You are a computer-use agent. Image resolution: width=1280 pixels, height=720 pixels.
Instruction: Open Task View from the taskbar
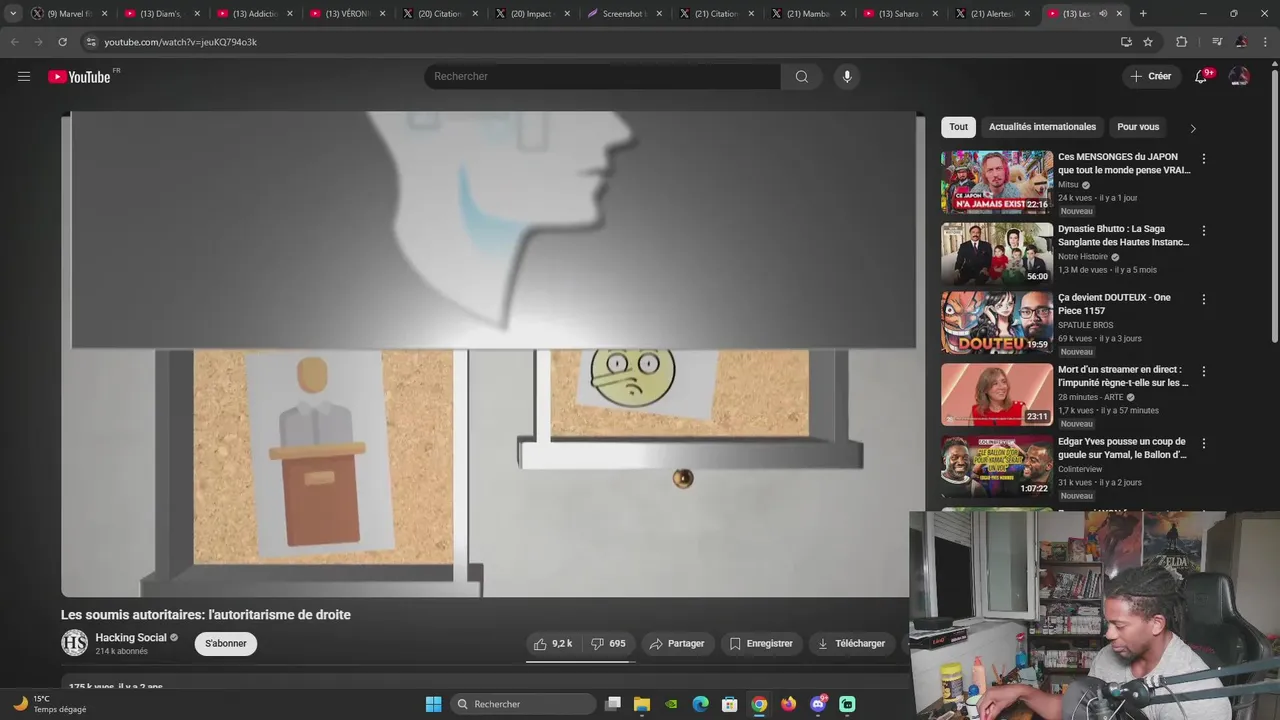click(613, 704)
